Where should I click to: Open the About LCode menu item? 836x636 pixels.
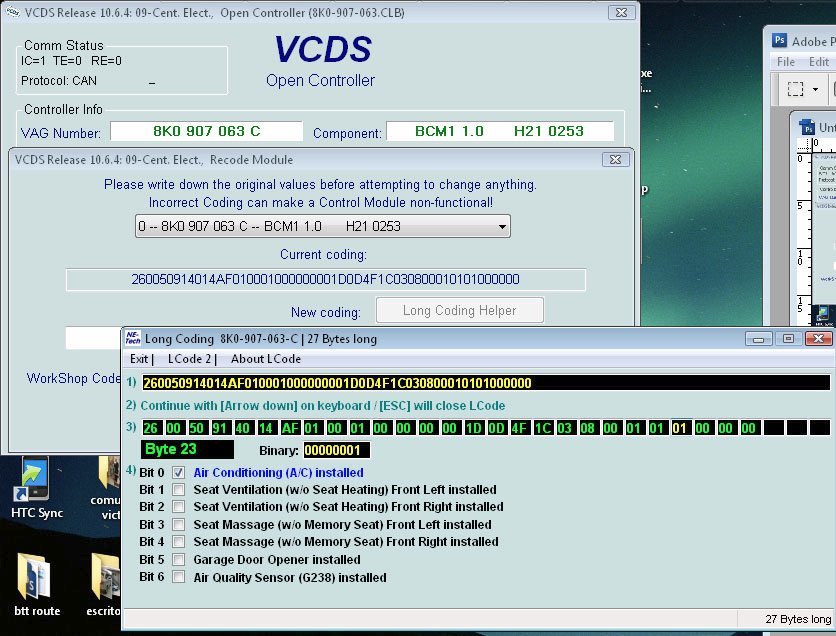point(266,359)
